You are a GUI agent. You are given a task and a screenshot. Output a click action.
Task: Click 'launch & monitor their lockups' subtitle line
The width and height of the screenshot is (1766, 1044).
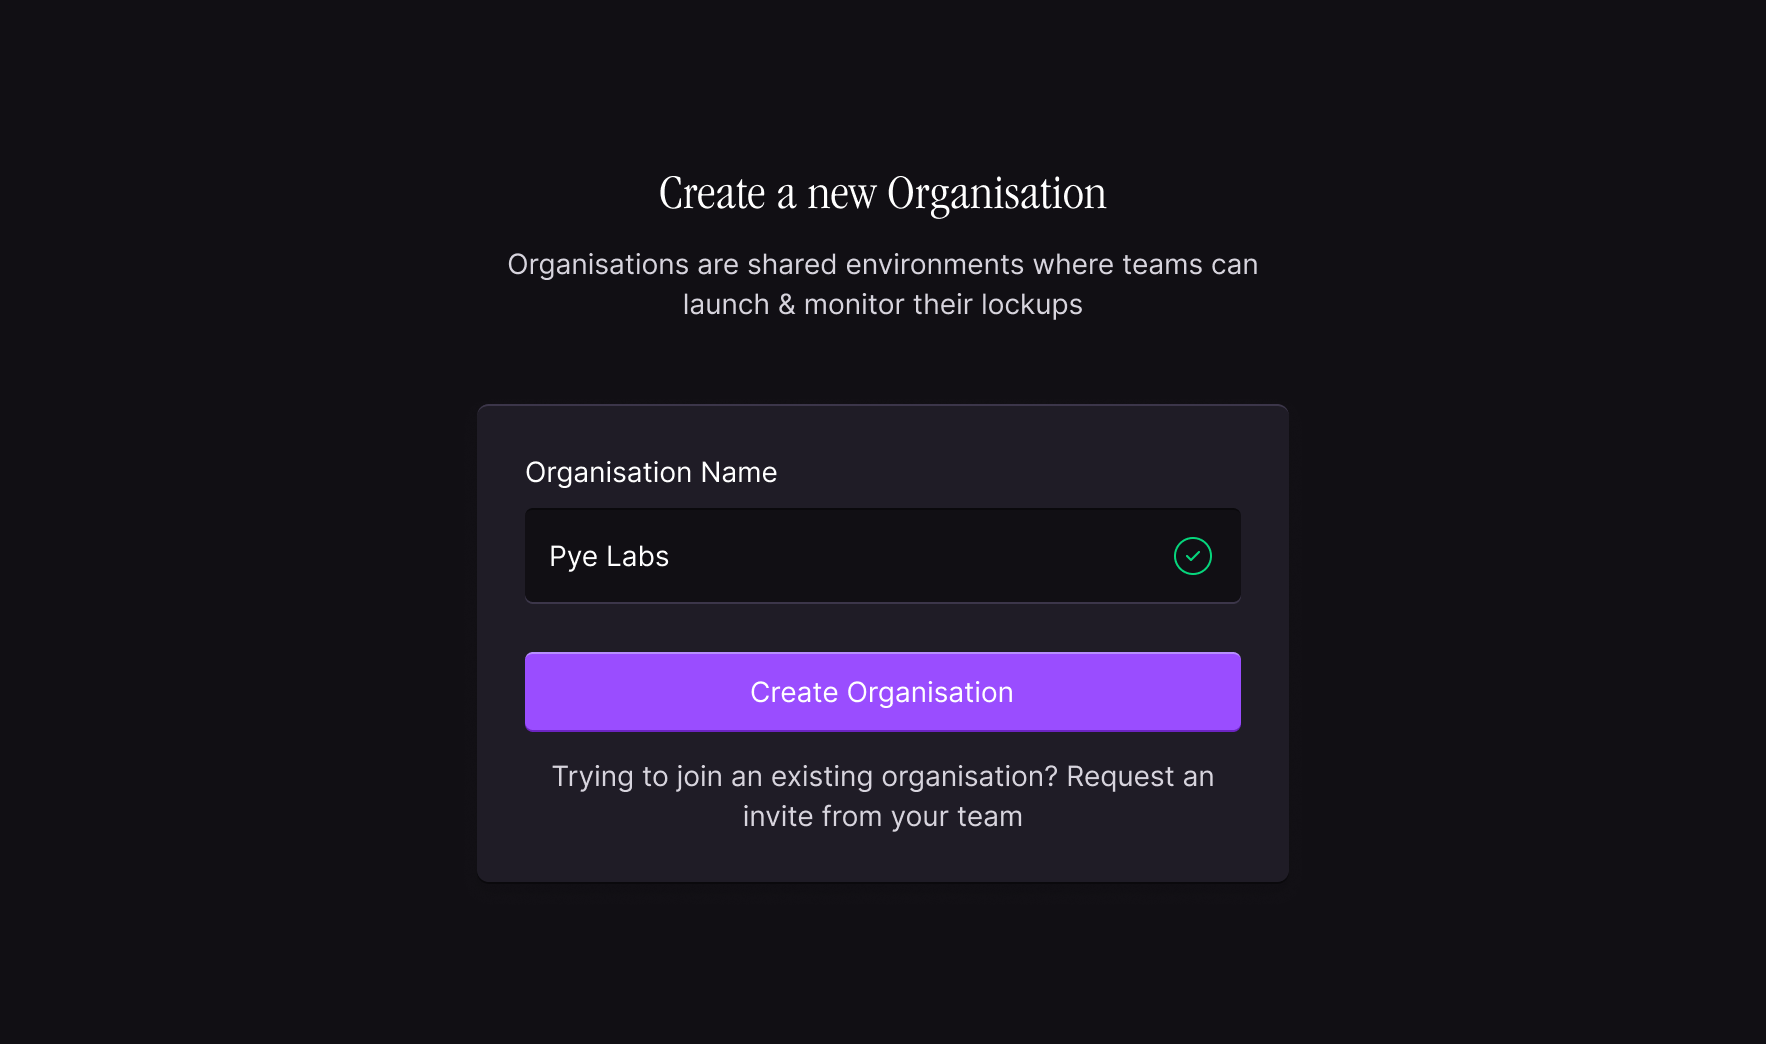tap(882, 304)
